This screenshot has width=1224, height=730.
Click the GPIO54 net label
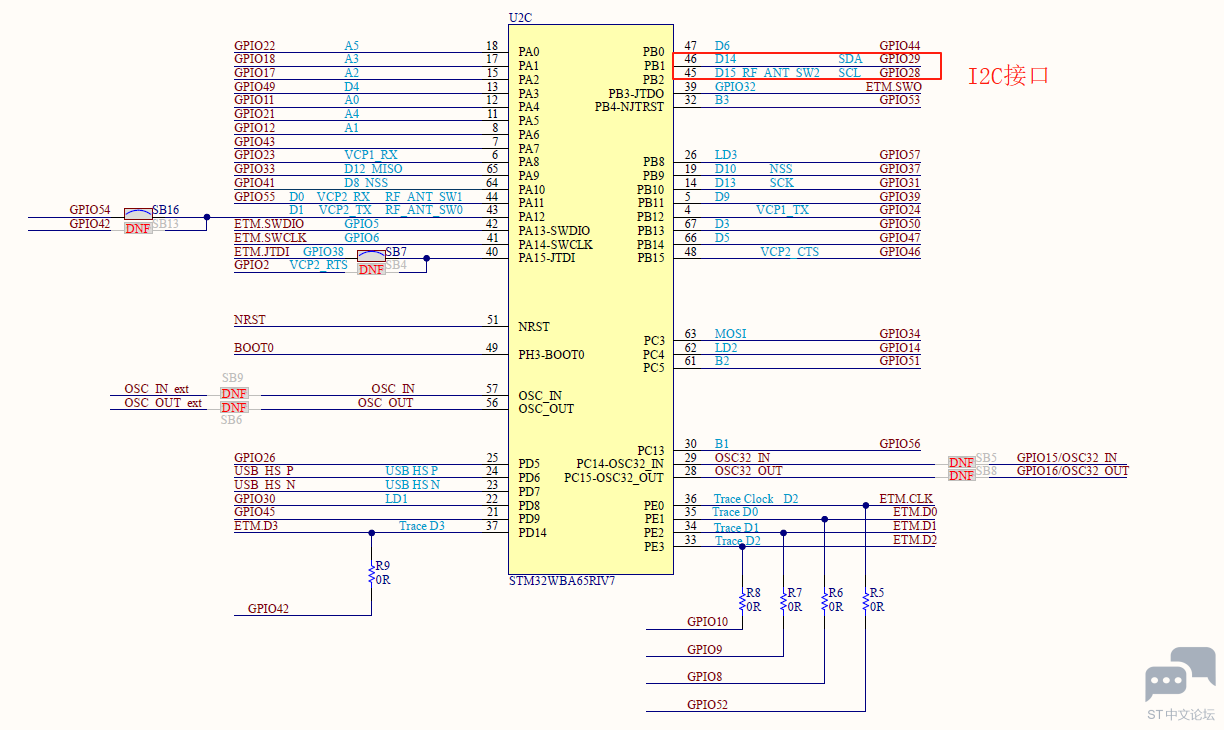(x=90, y=210)
